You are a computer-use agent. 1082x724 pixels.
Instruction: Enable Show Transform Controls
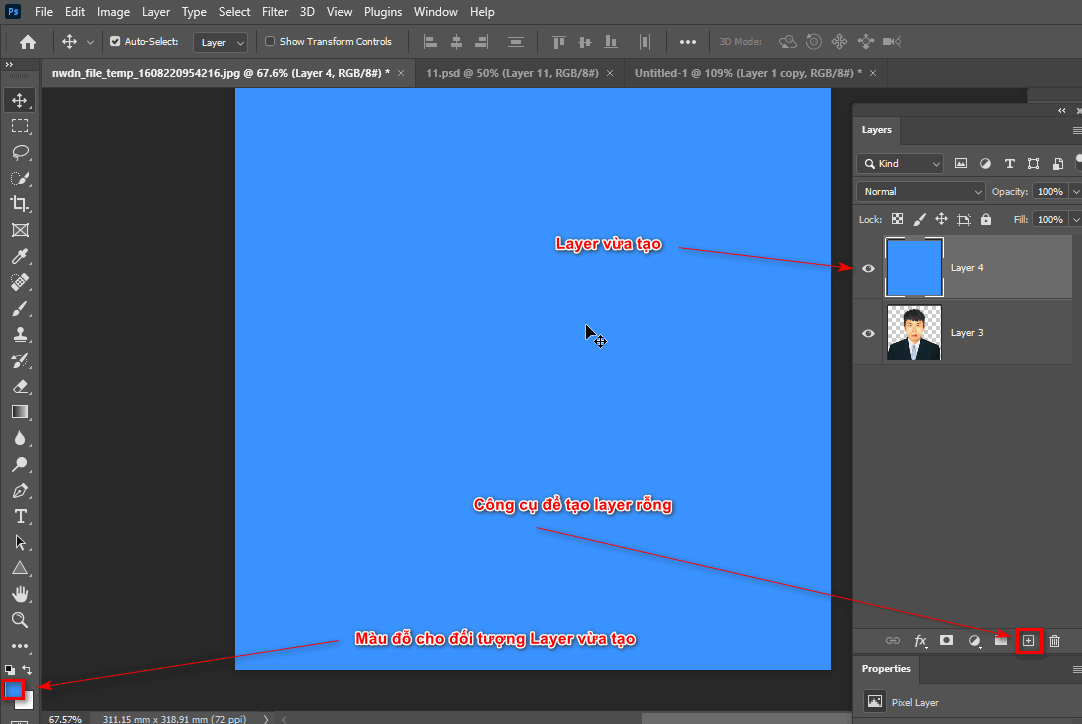[x=270, y=41]
